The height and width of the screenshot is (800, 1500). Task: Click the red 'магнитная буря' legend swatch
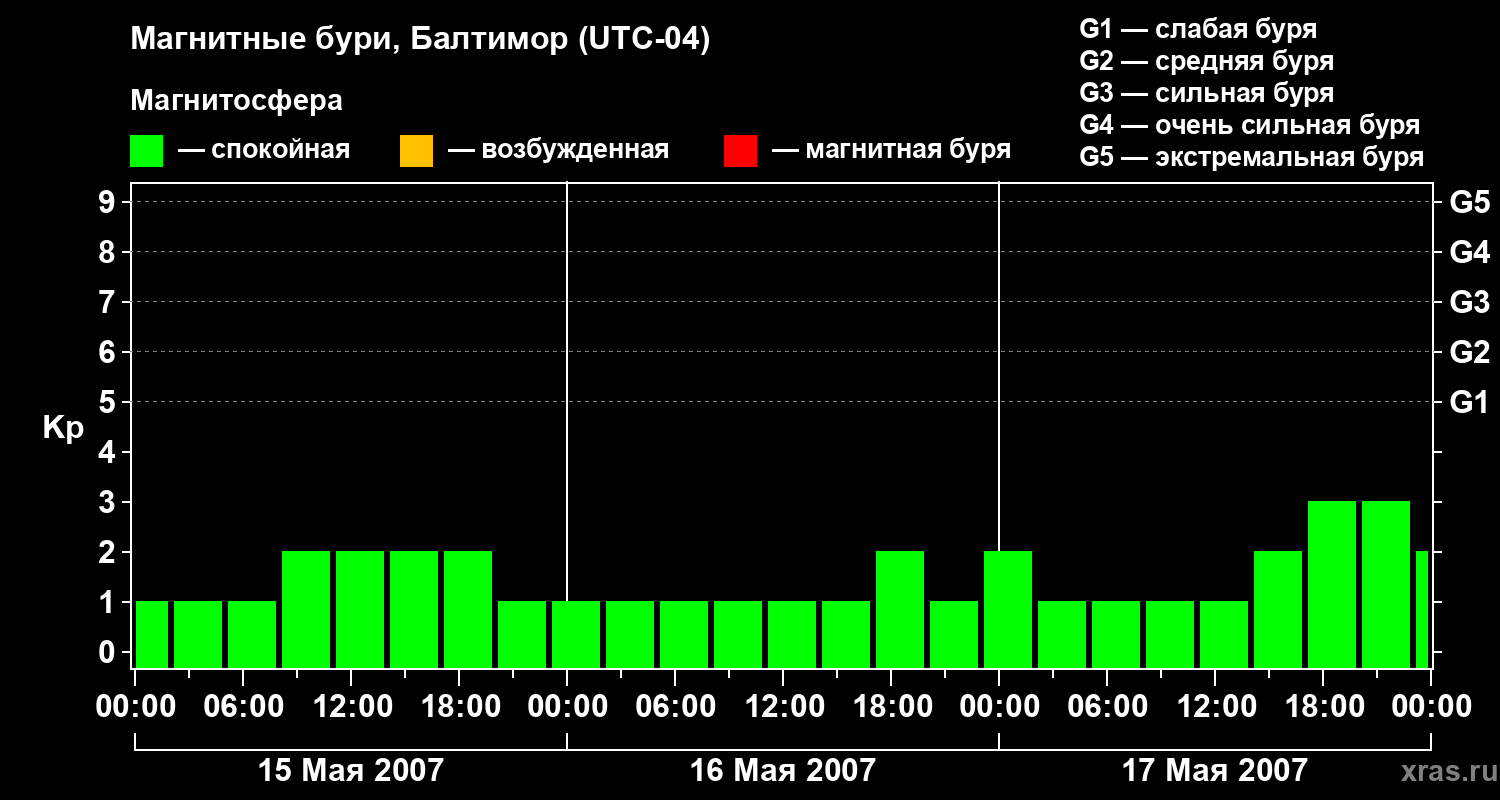(740, 151)
